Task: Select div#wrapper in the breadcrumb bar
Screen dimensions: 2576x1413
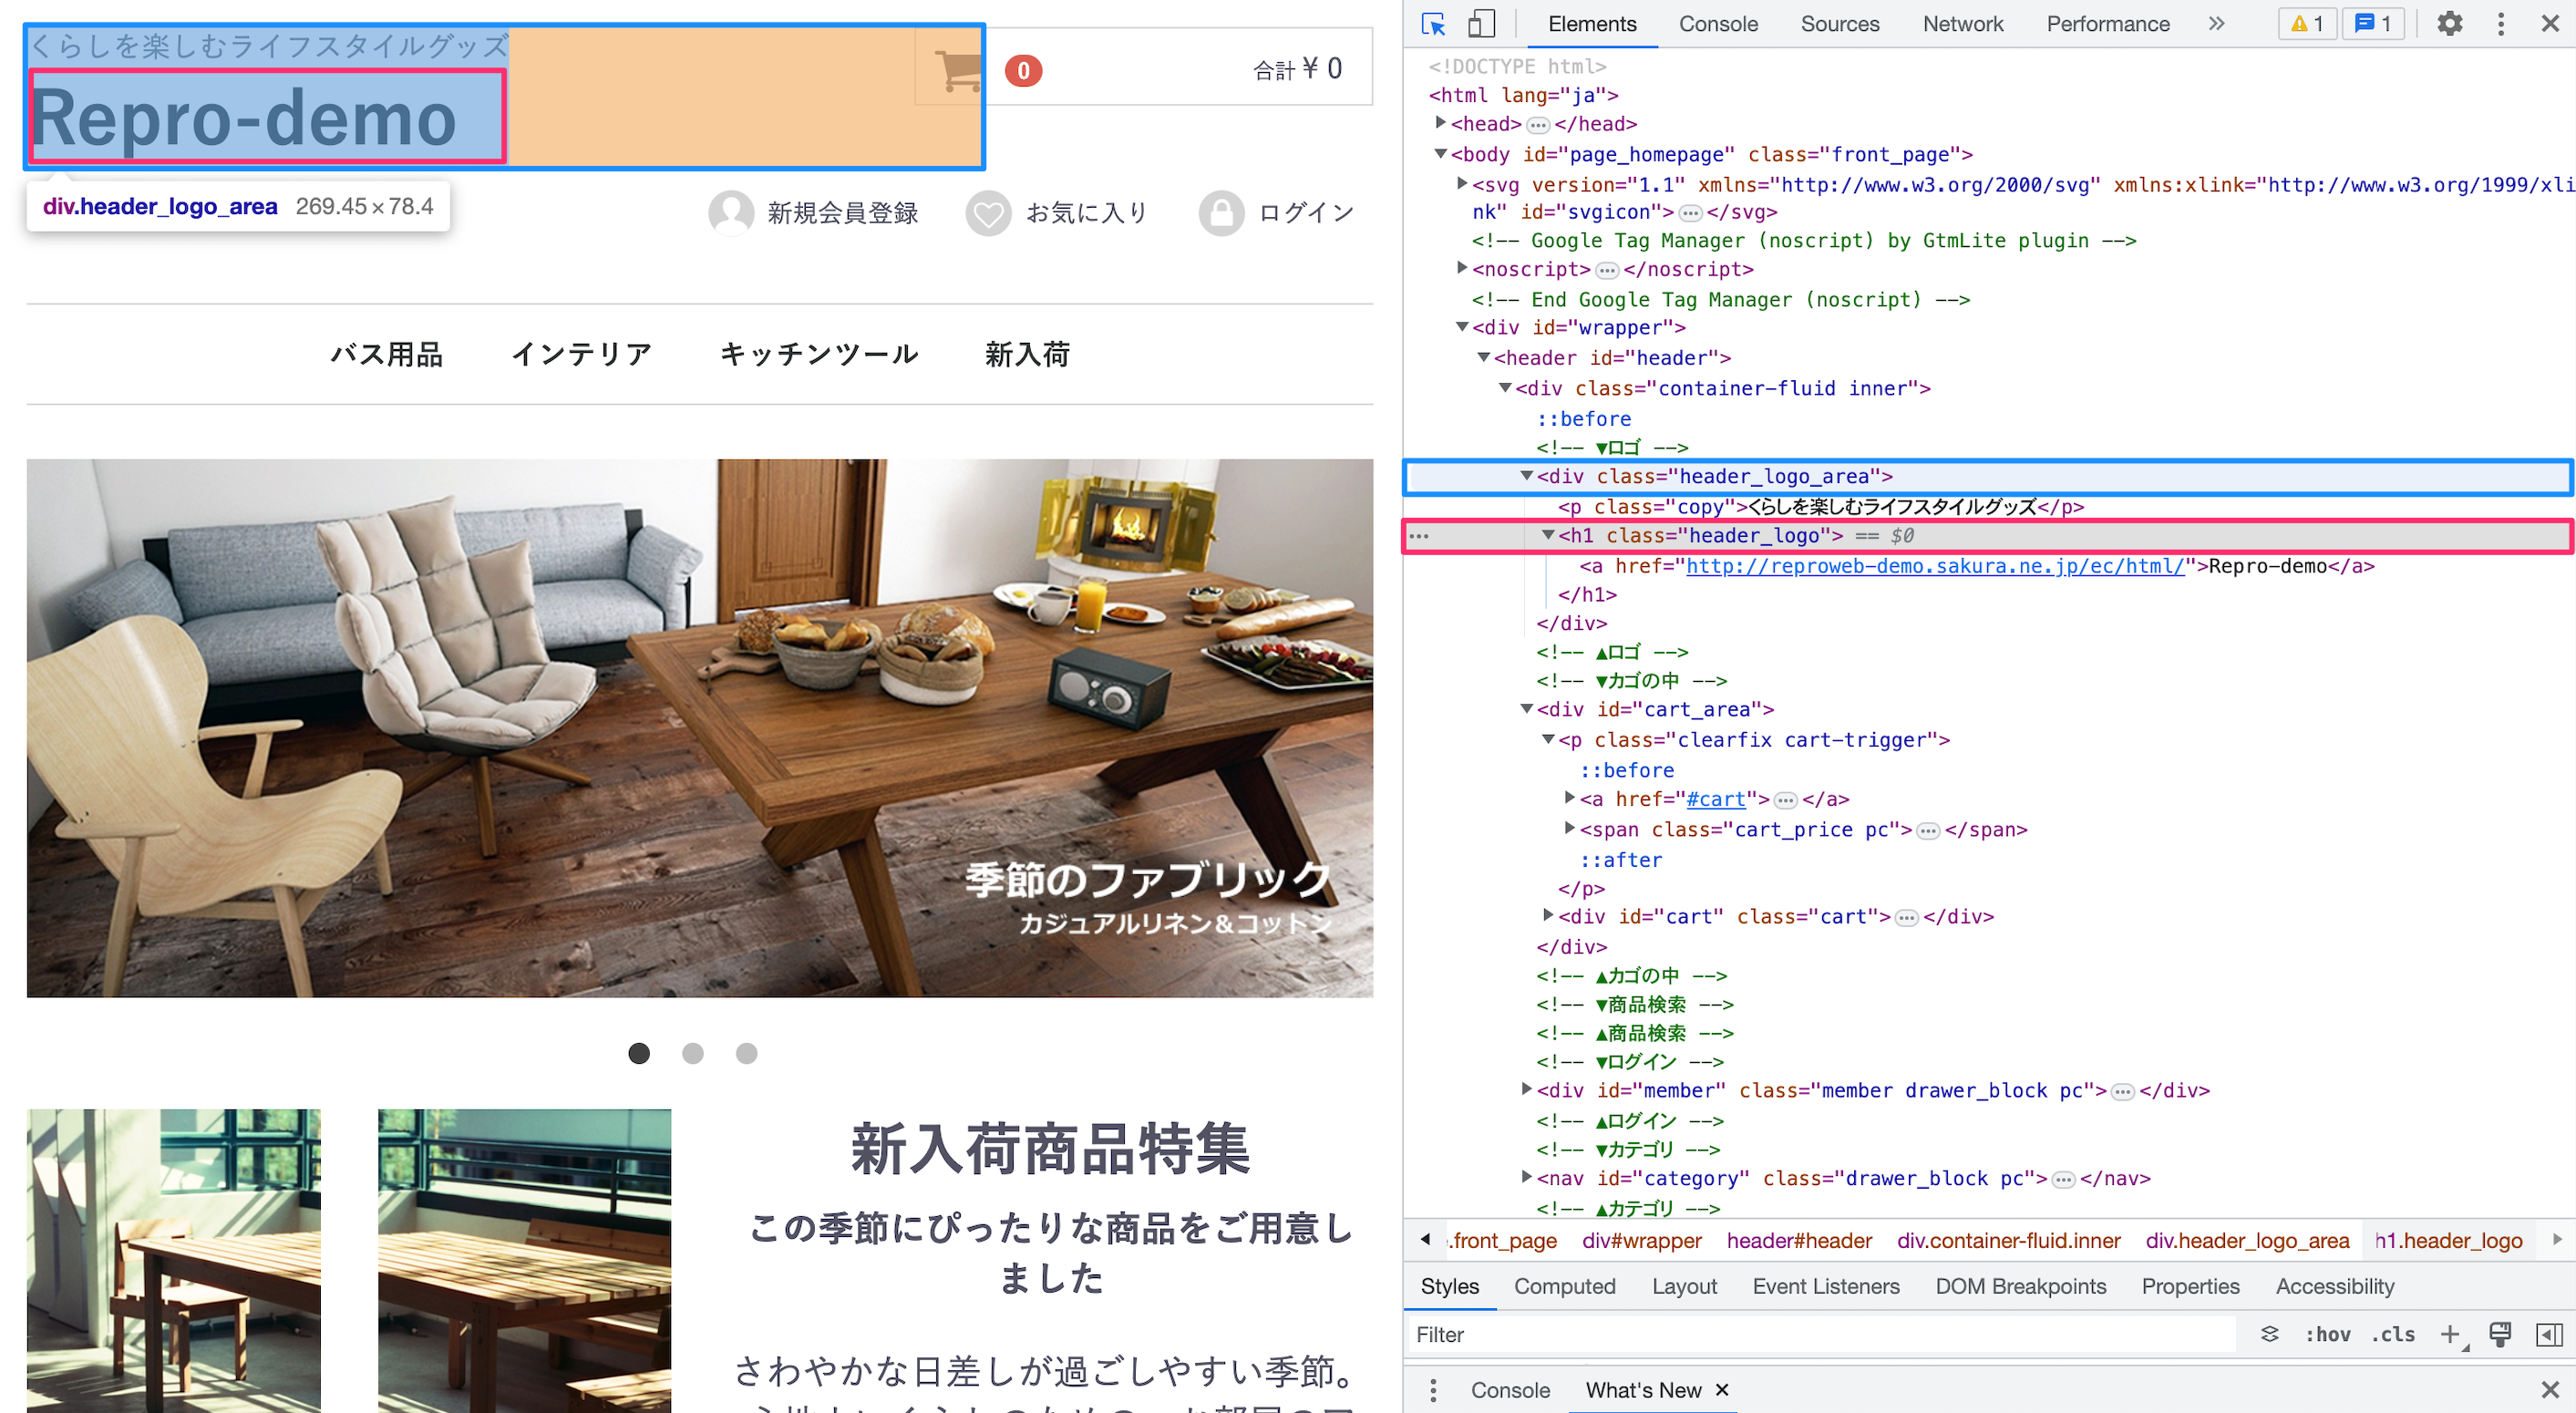Action: [1641, 1241]
